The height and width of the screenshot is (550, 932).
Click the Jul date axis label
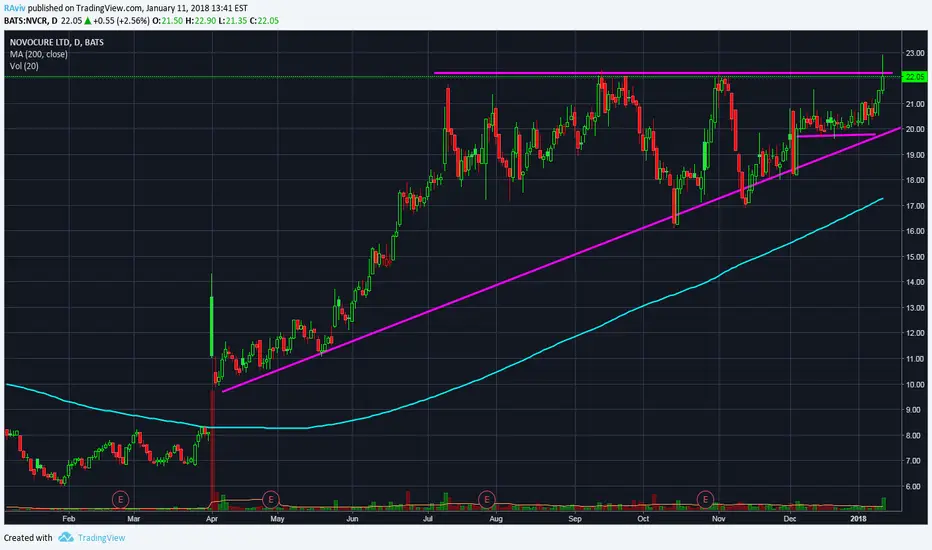(427, 518)
